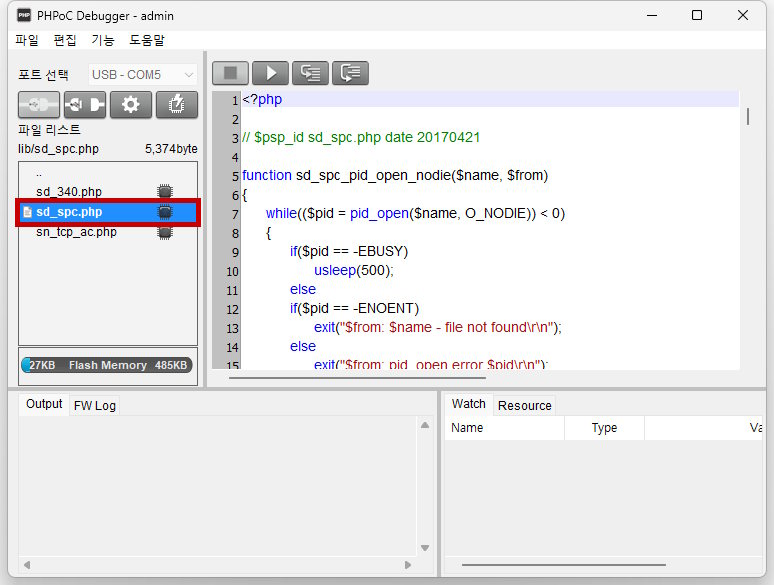Click the Flash Memory usage bar
Screen dimensions: 774x585
coord(107,365)
